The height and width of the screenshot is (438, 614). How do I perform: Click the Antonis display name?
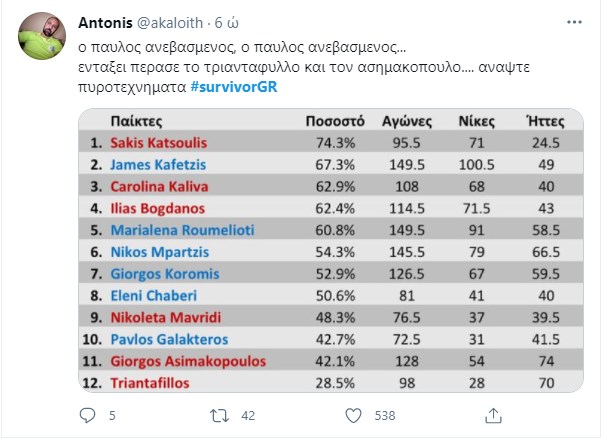coord(105,23)
